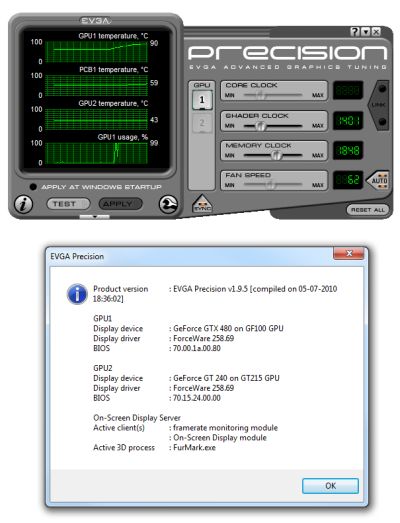The width and height of the screenshot is (400, 523).
Task: Click the EVGA logo atop monitor
Action: [95, 21]
